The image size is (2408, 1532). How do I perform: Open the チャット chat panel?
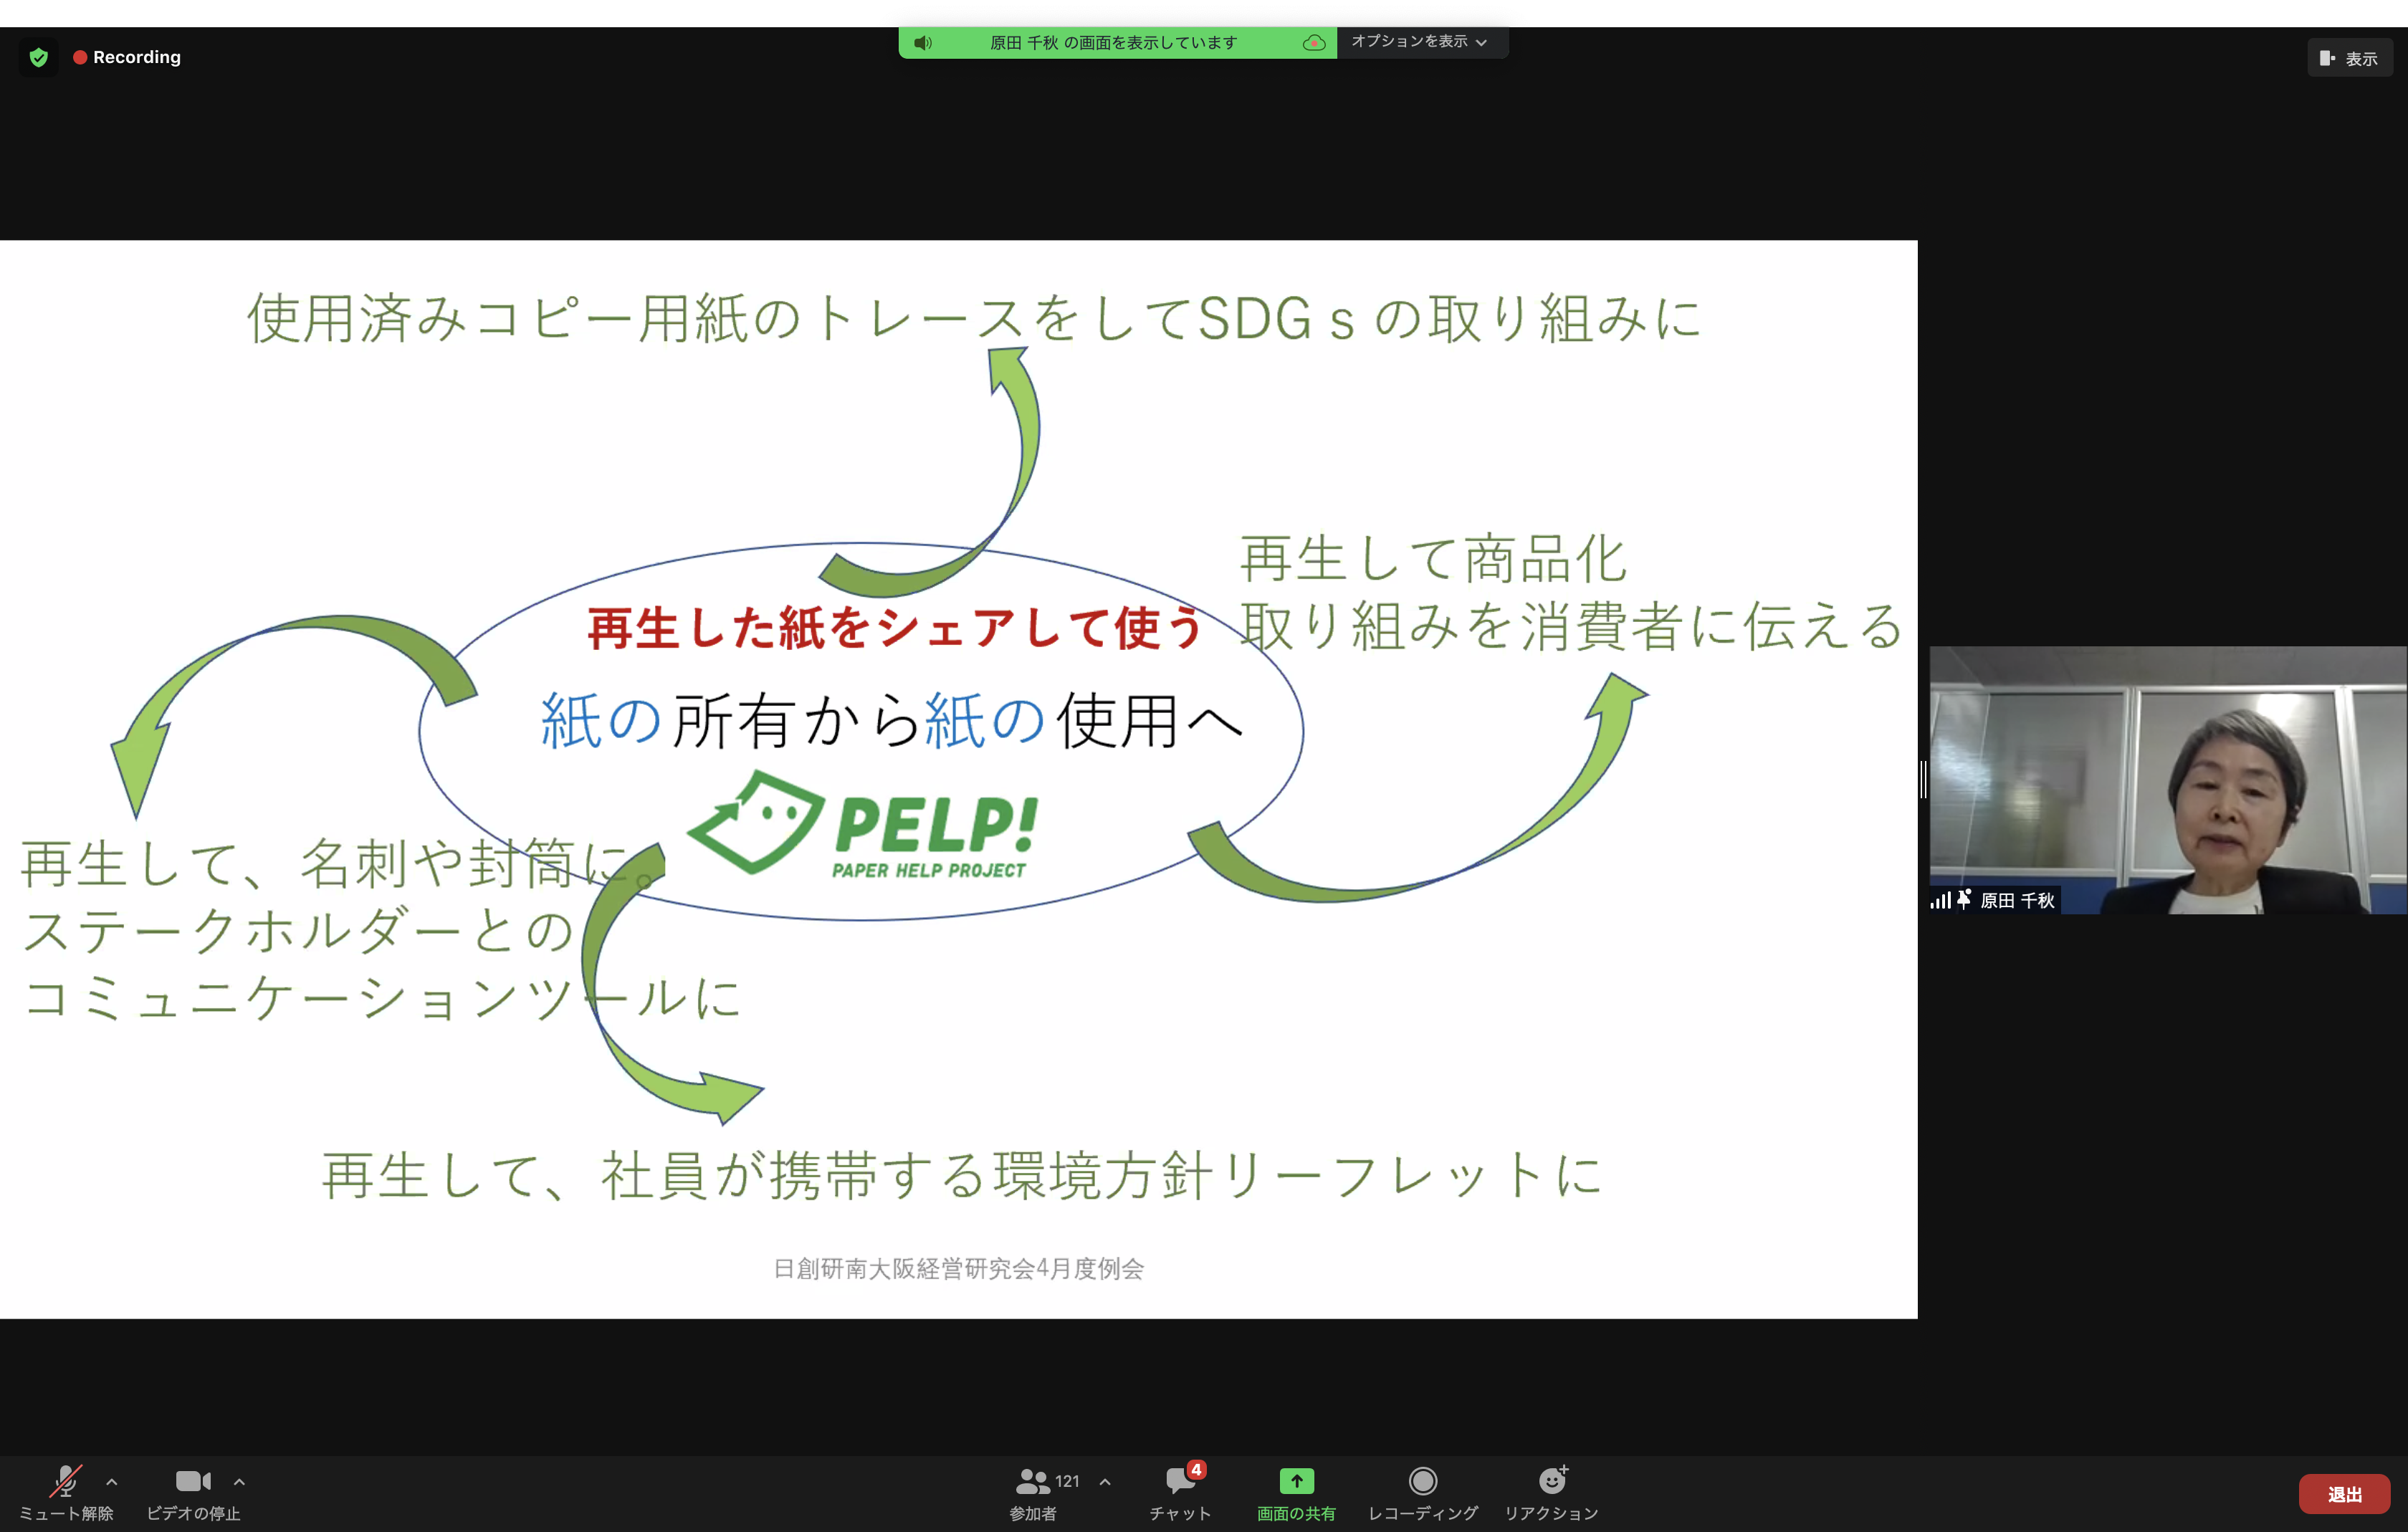tap(1180, 1493)
